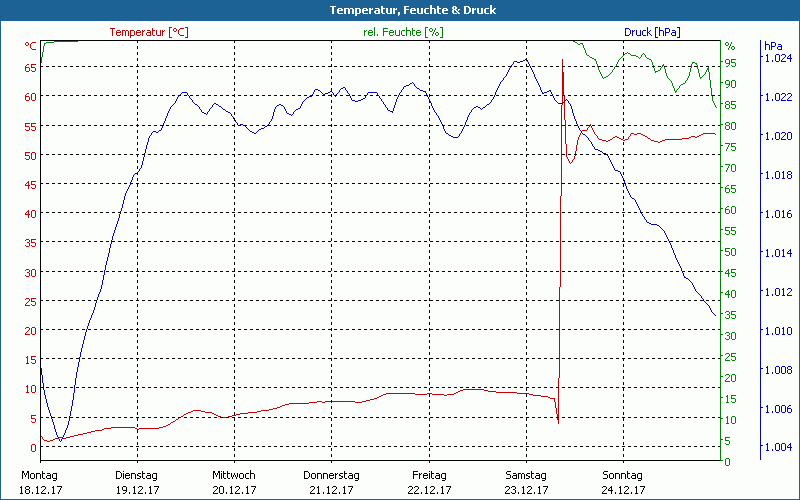The height and width of the screenshot is (500, 800).
Task: Click the 1.004 tick on the pressure axis
Action: (x=777, y=447)
